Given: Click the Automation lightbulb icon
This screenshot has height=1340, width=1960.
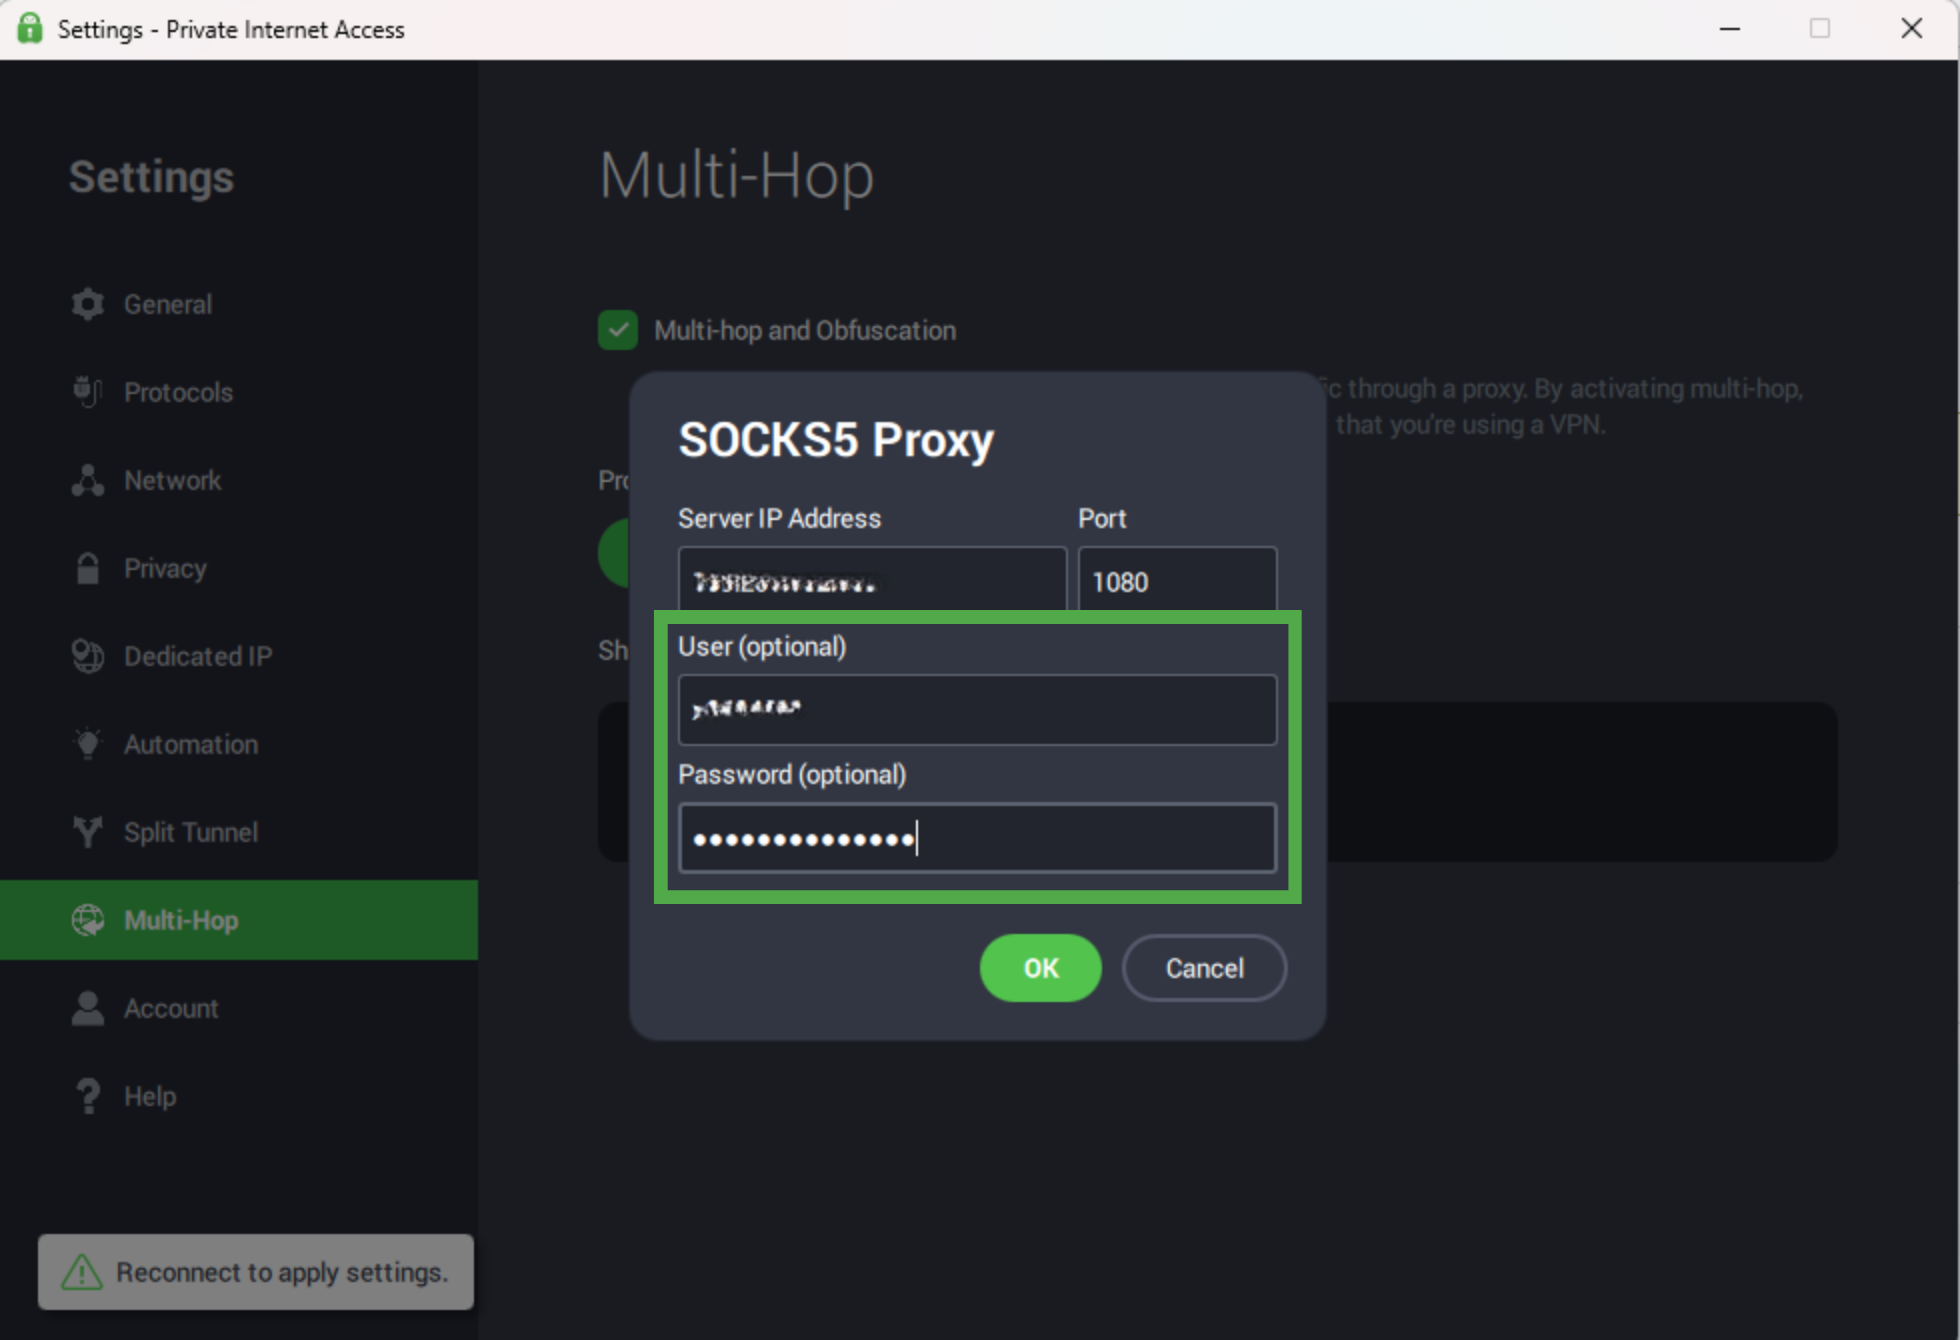Looking at the screenshot, I should click(x=88, y=744).
